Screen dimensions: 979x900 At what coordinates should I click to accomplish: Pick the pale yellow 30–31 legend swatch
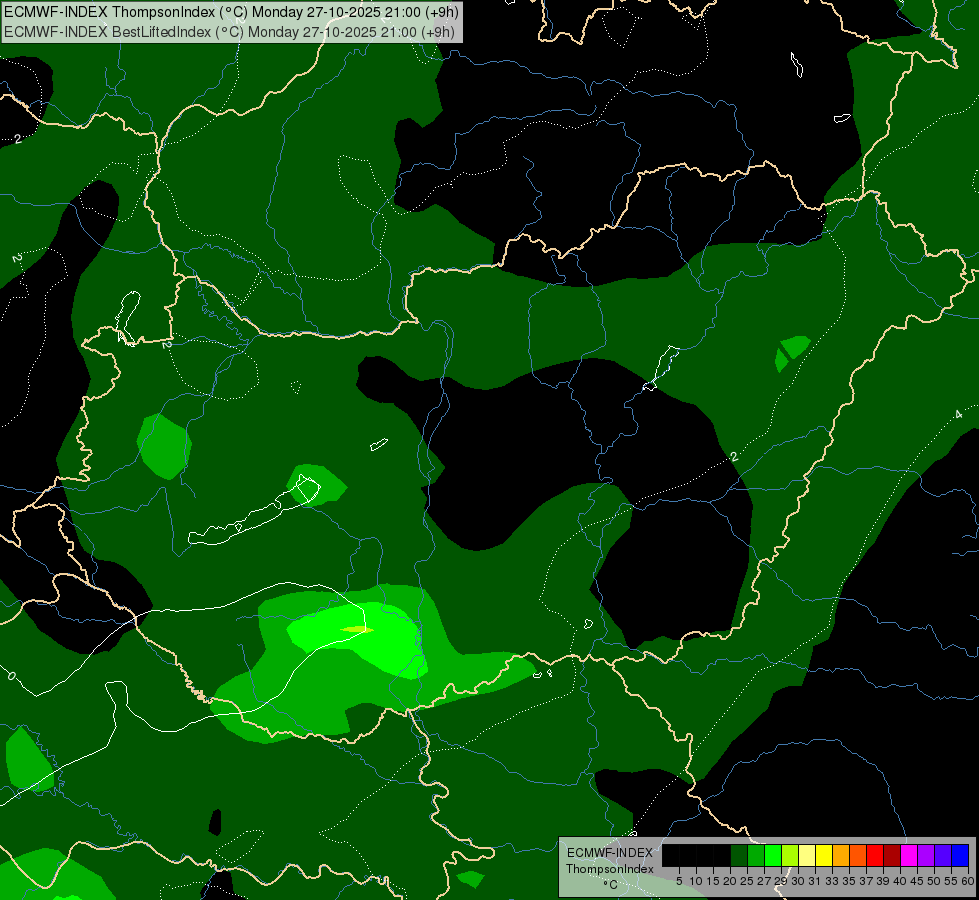click(x=807, y=855)
